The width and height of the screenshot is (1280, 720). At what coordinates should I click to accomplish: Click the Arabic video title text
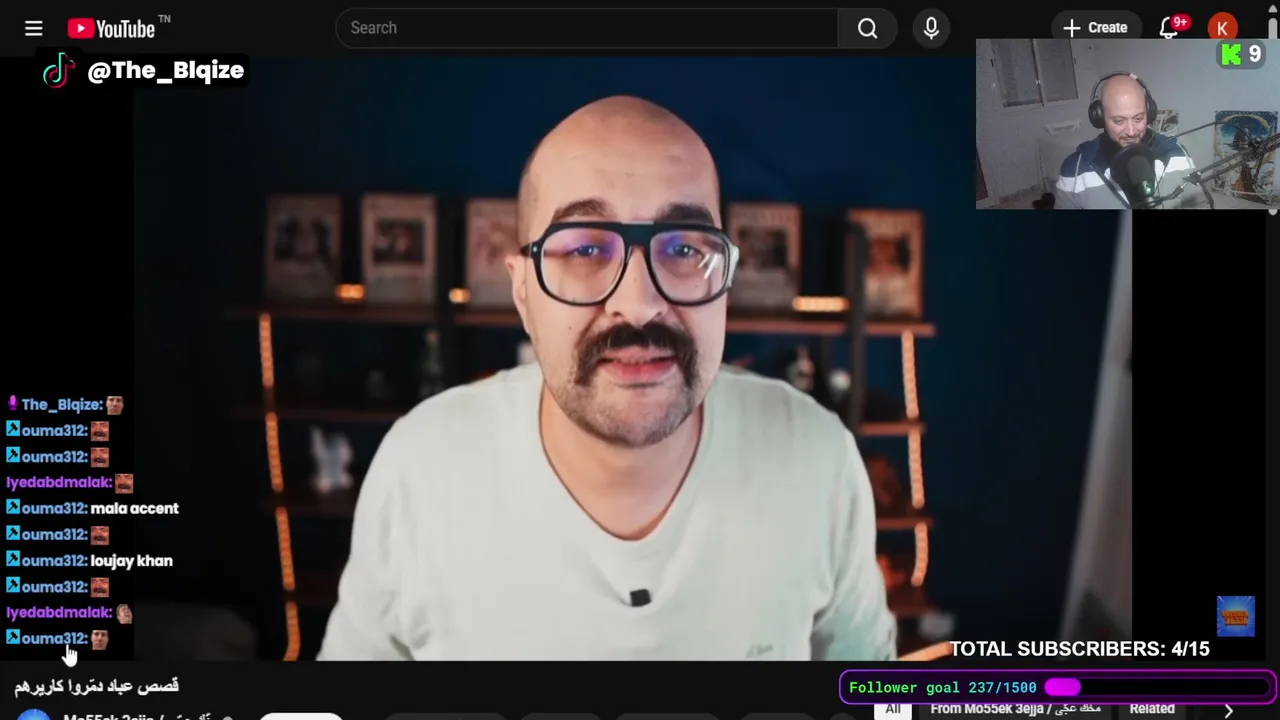pos(96,686)
